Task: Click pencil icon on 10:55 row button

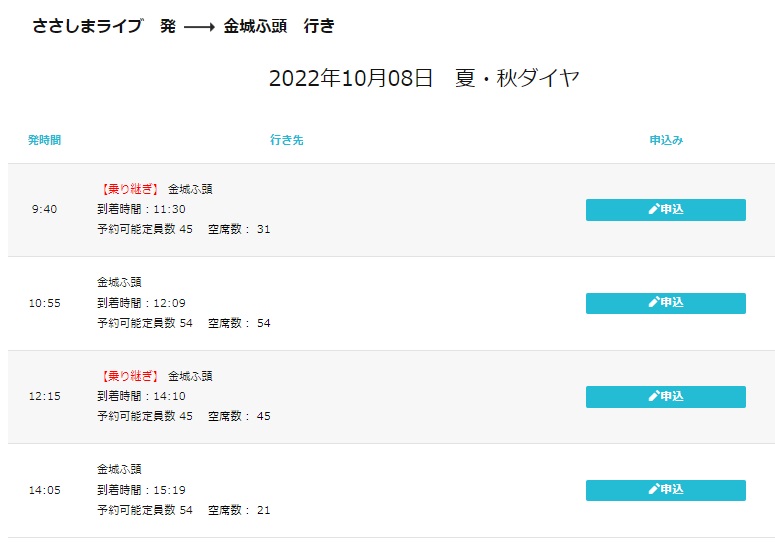Action: tap(653, 302)
